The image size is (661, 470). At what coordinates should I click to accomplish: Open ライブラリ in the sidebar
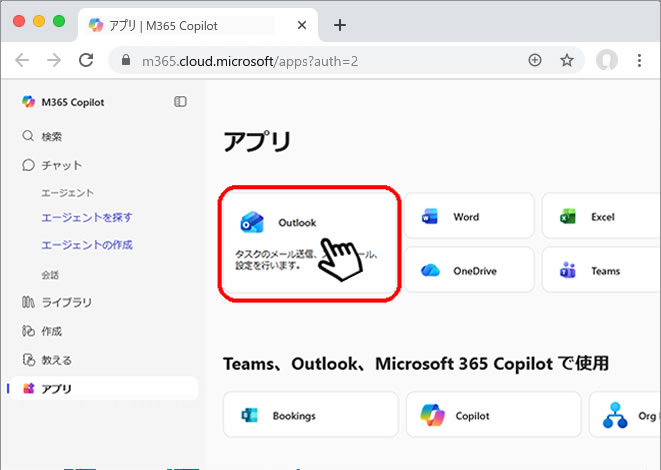(65, 302)
